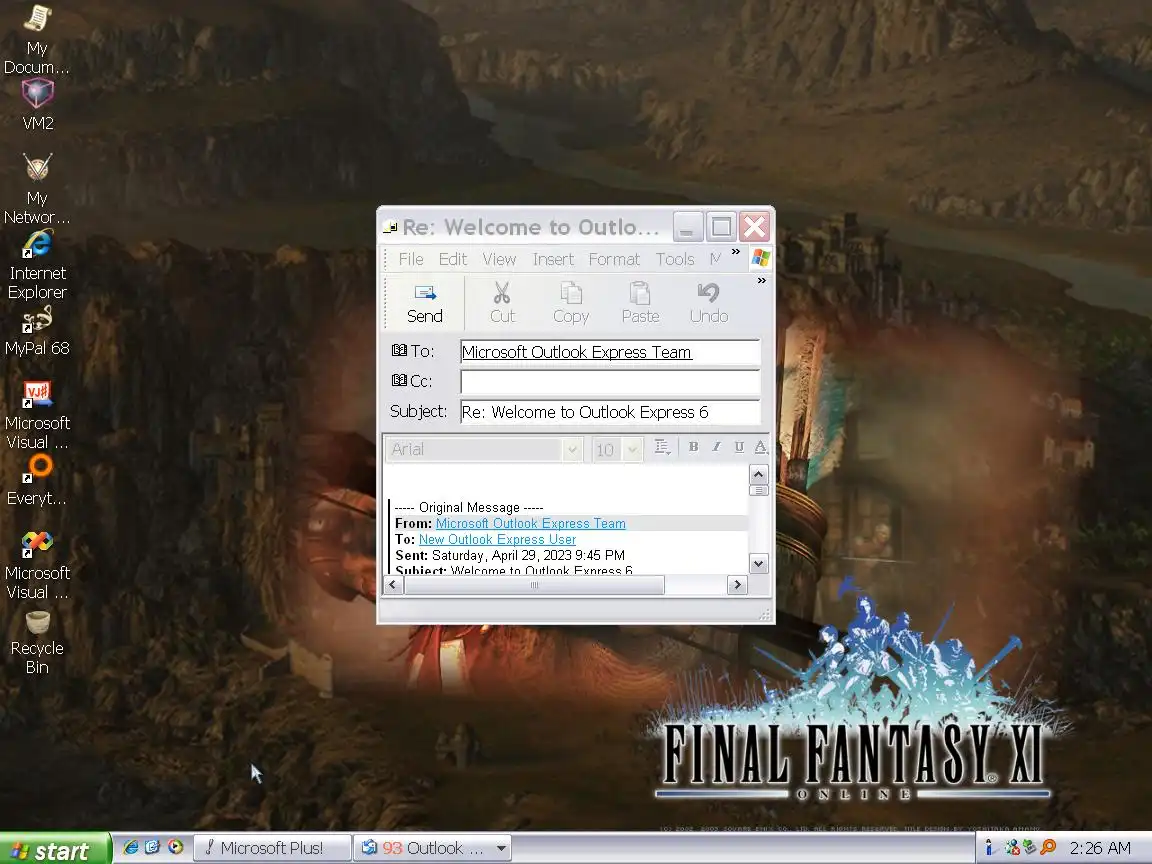This screenshot has width=1152, height=864.
Task: Click the orange magnifier tray icon
Action: coord(1048,848)
